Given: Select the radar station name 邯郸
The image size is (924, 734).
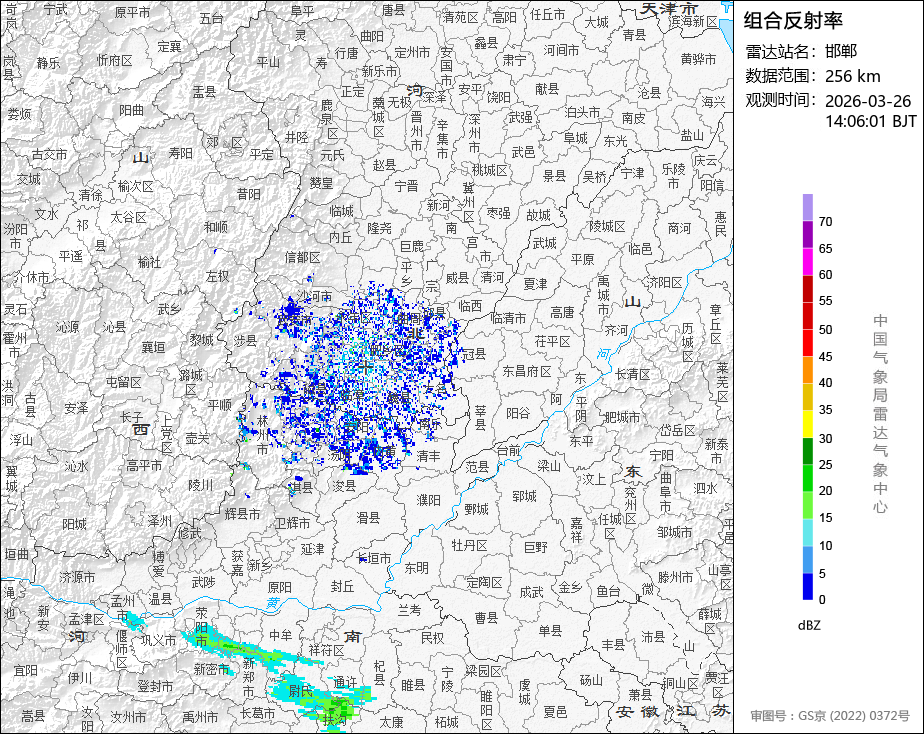Looking at the screenshot, I should 841,51.
